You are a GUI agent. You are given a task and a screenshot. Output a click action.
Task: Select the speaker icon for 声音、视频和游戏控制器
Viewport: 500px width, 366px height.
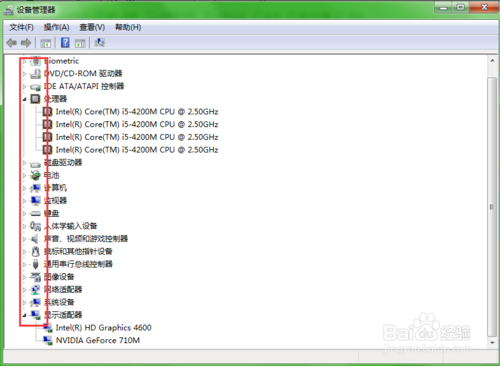[x=35, y=239]
